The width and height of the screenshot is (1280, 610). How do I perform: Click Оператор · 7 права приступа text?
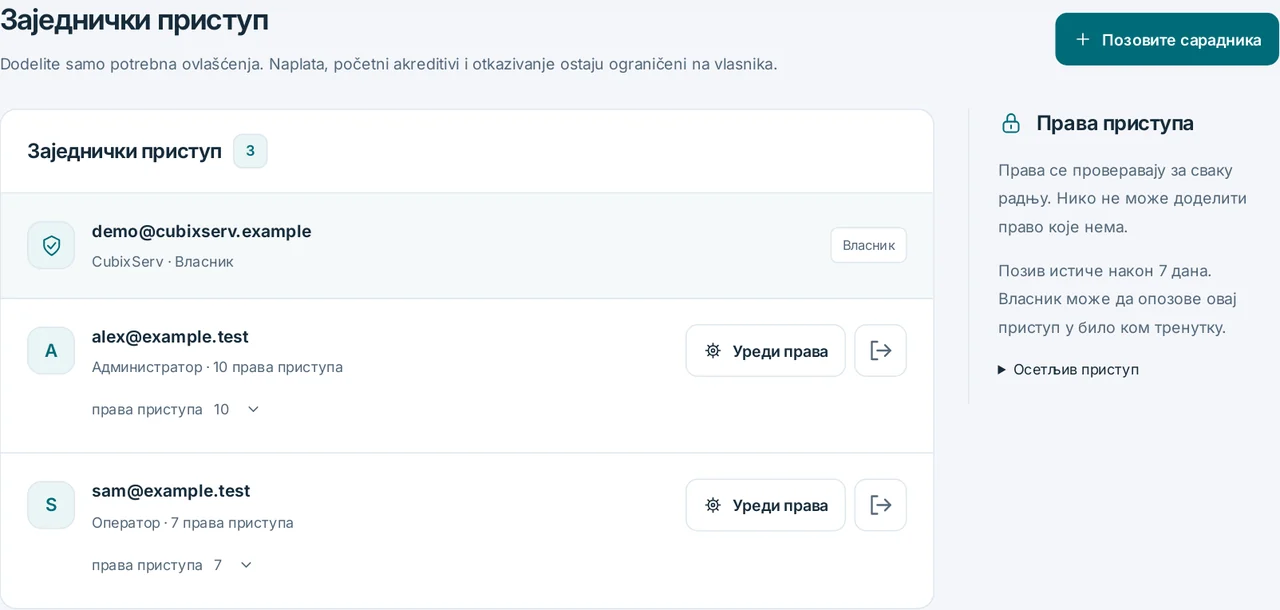(x=192, y=523)
